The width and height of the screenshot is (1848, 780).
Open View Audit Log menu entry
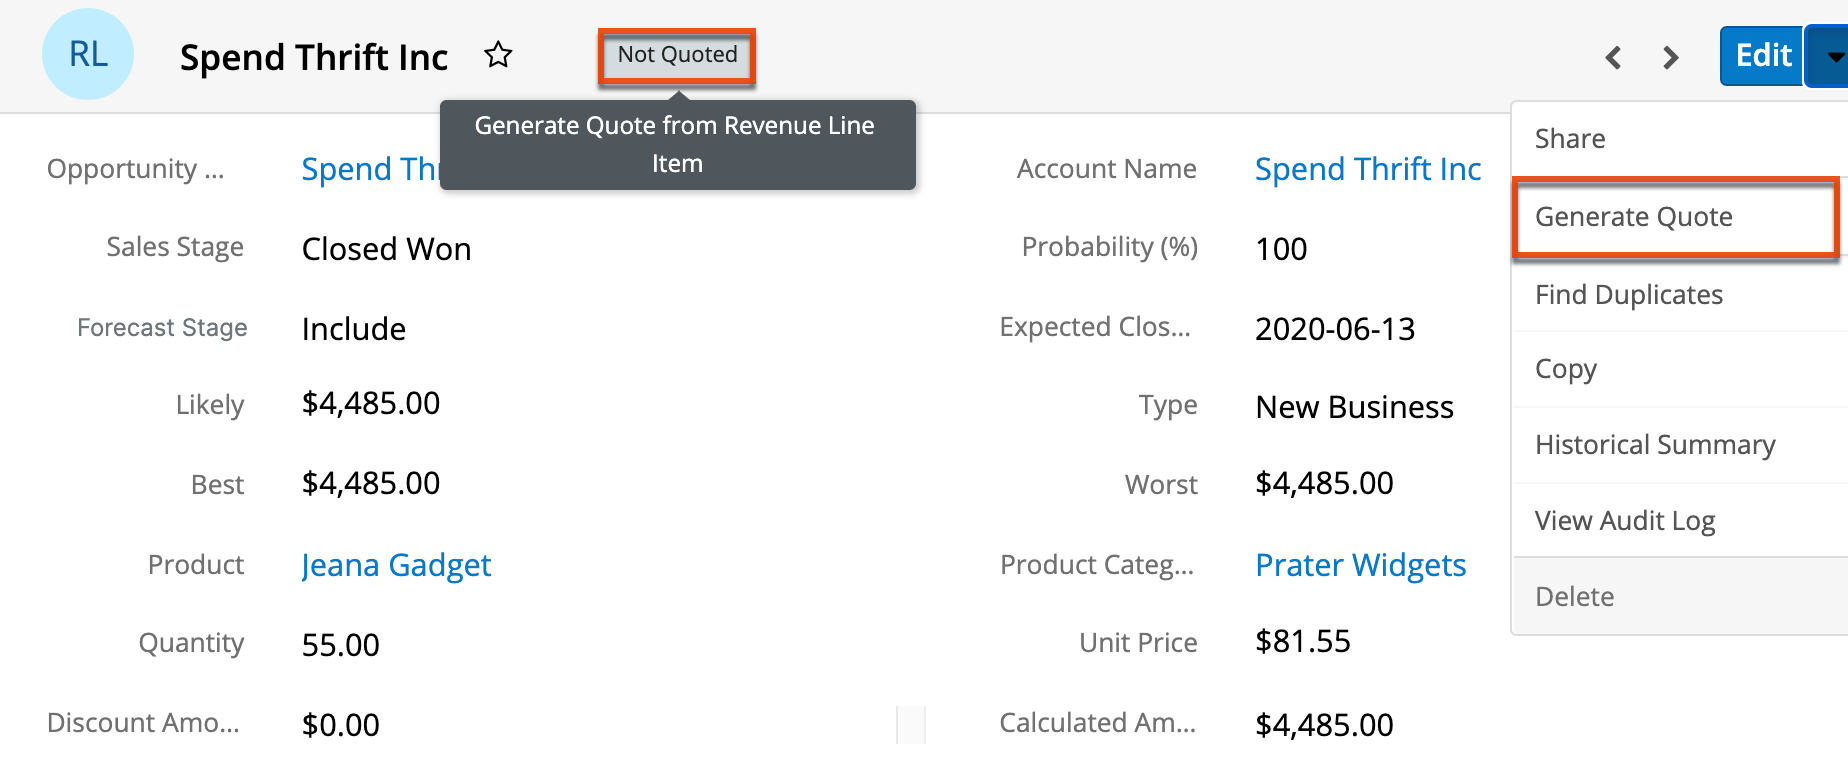click(1625, 521)
